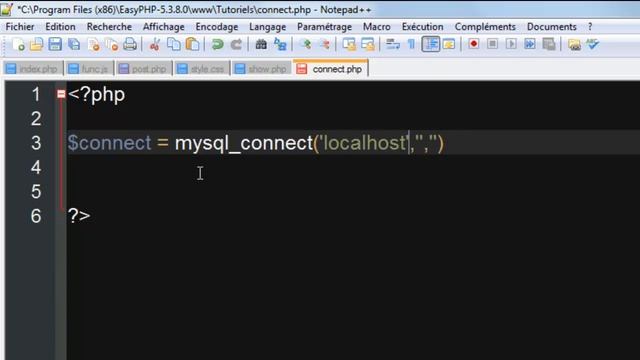Run the macro multiple times icon

tap(530, 44)
